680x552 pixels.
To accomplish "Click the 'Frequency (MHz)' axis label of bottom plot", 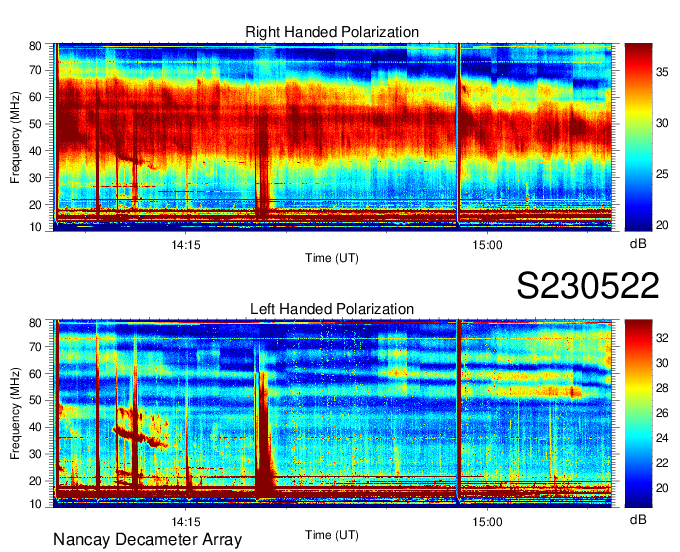I will click(x=15, y=414).
